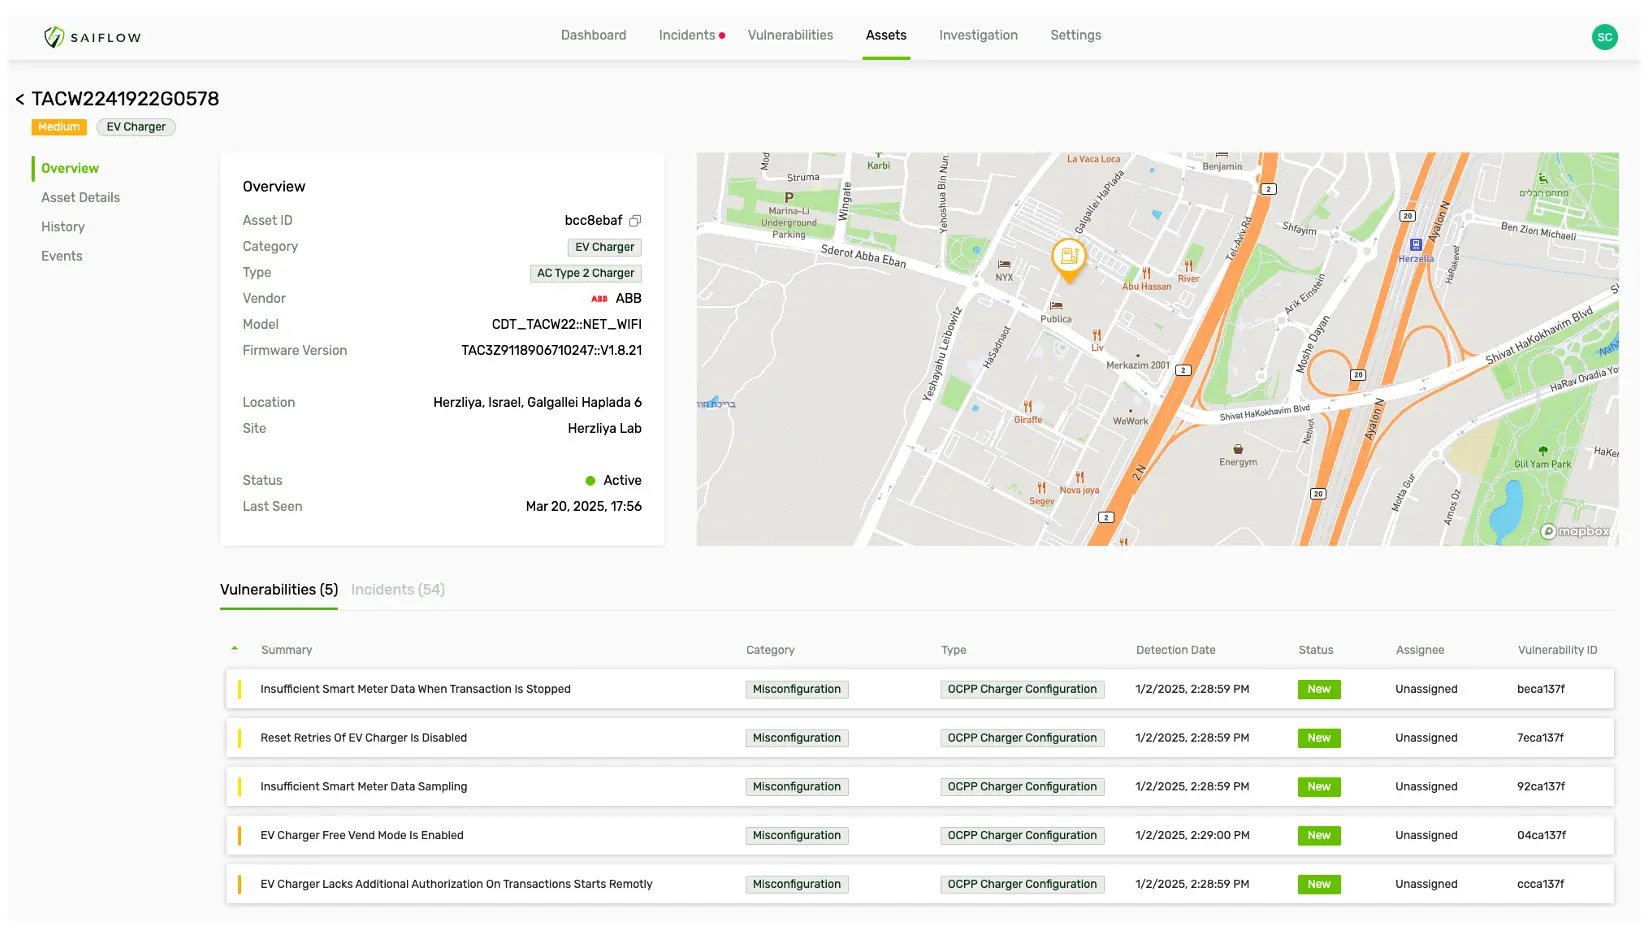Image resolution: width=1646 pixels, height=938 pixels.
Task: Sort by the Assignee column header
Action: coord(1420,650)
